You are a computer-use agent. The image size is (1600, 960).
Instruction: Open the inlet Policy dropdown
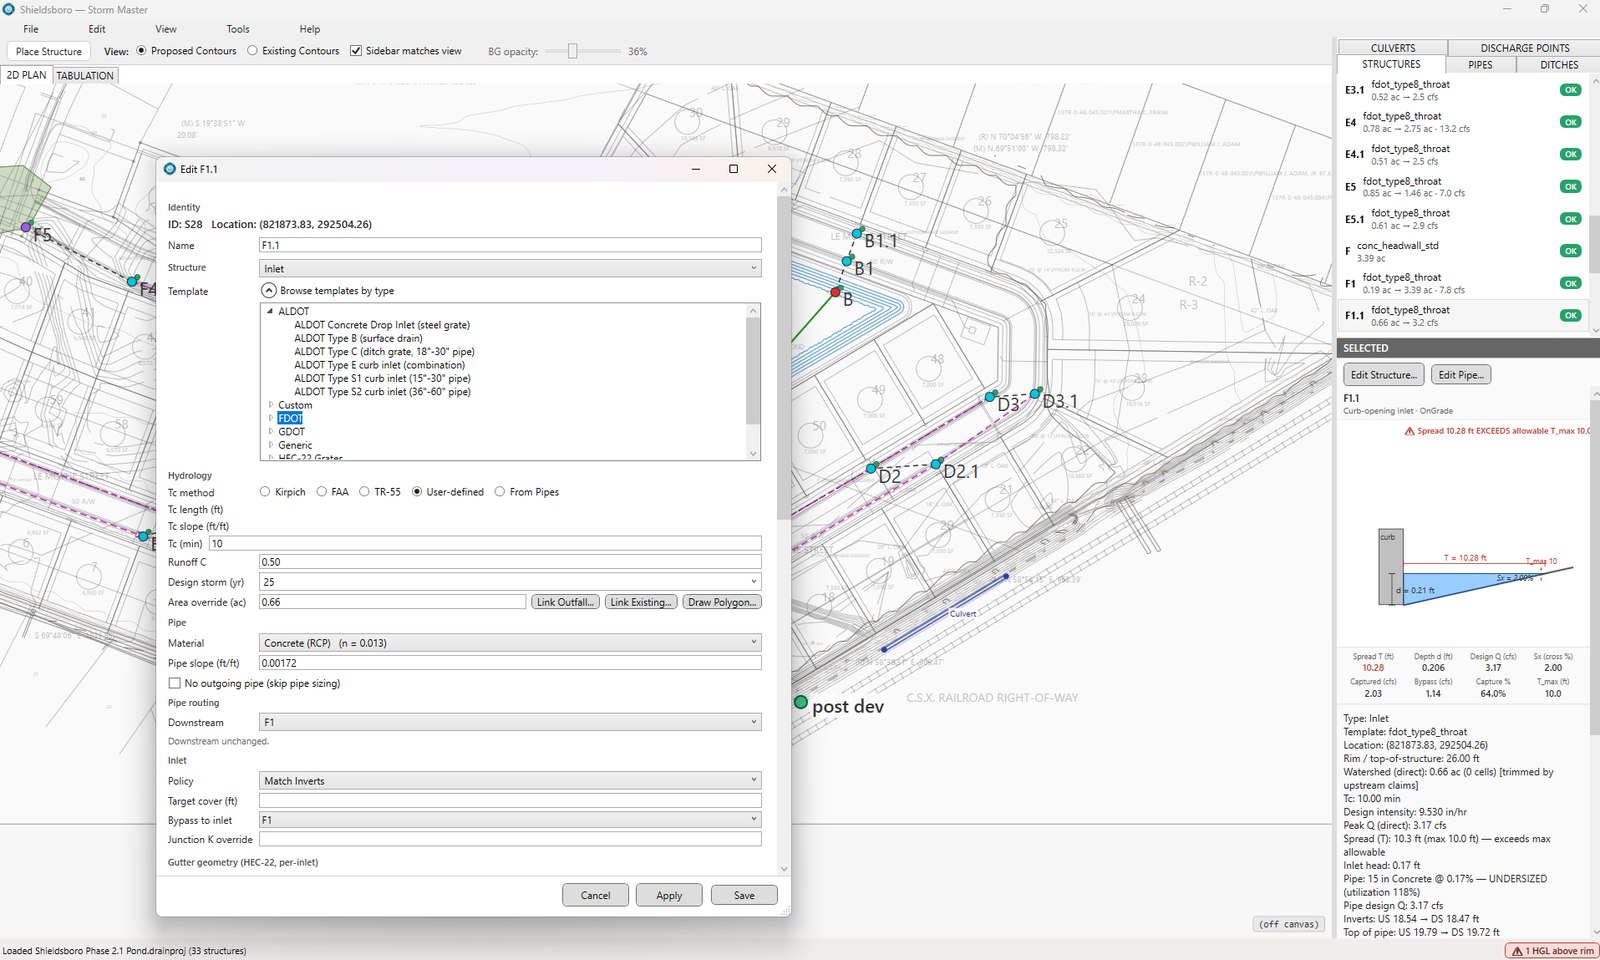(x=510, y=781)
